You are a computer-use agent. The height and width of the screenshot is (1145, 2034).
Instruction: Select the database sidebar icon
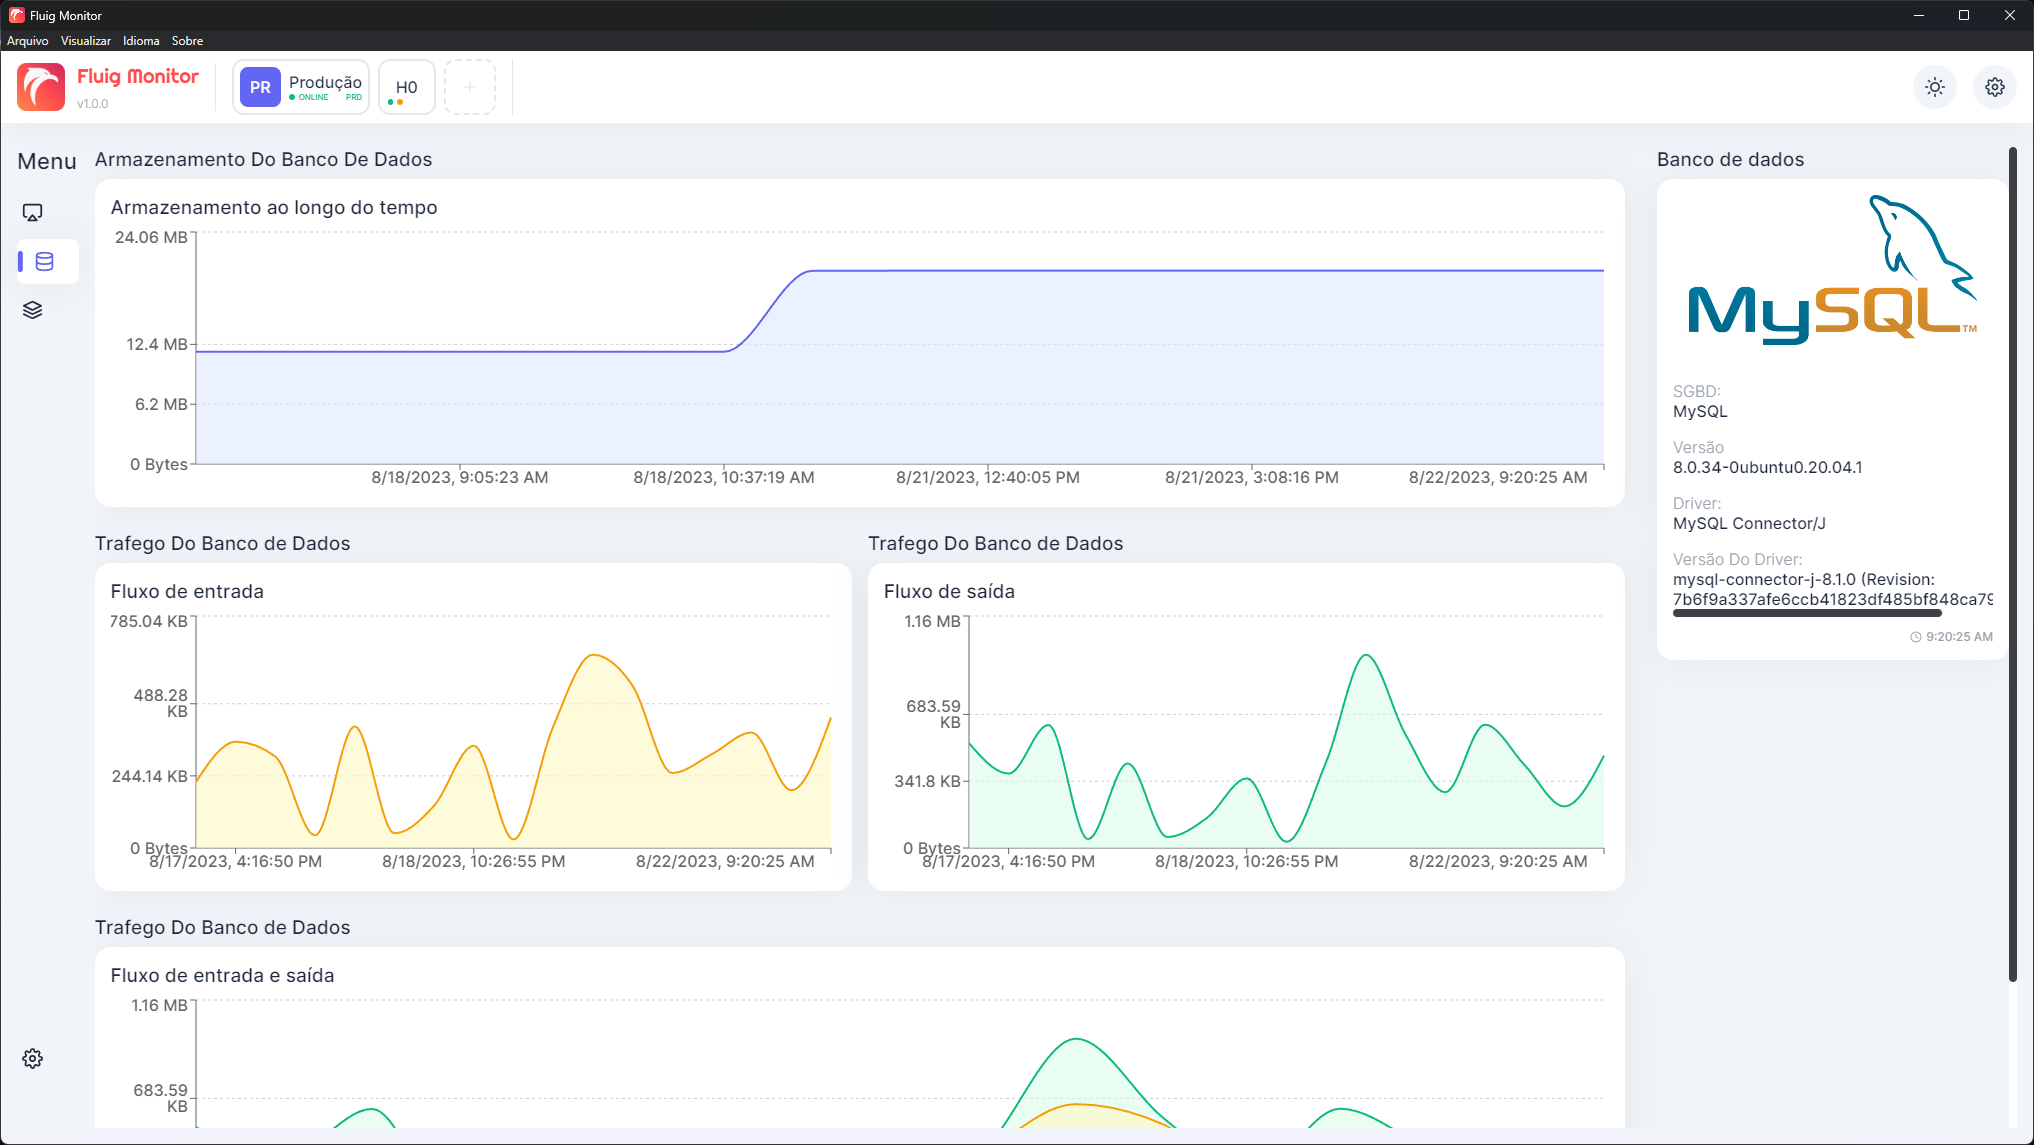click(45, 262)
